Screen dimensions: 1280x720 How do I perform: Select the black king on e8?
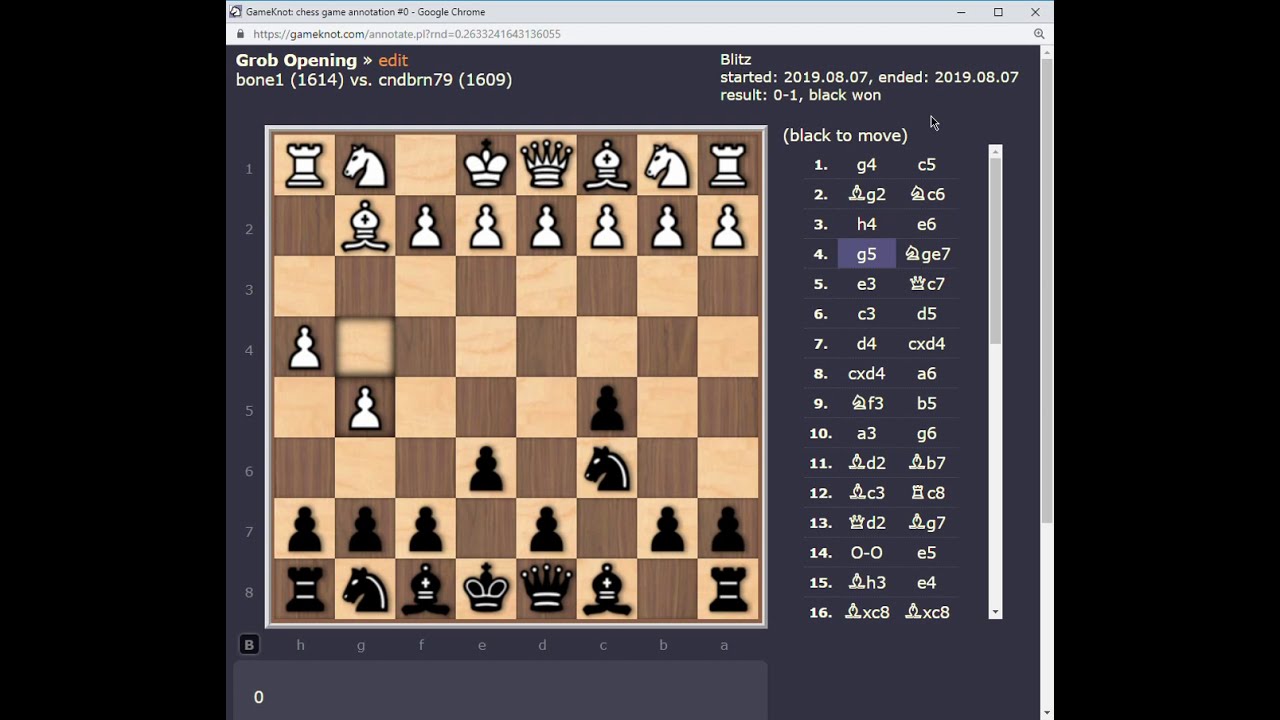click(x=486, y=589)
